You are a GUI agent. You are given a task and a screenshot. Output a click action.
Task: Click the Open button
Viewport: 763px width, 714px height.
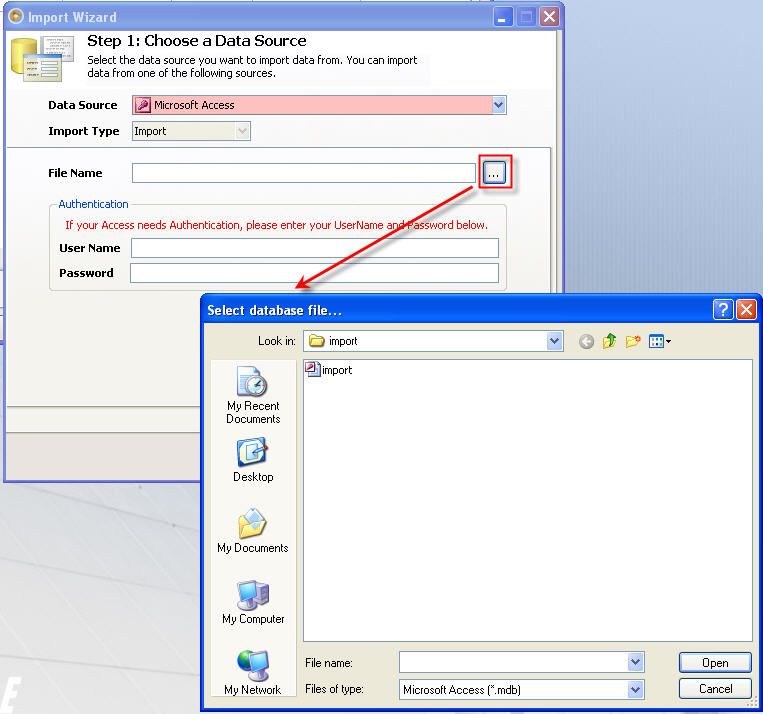[715, 663]
